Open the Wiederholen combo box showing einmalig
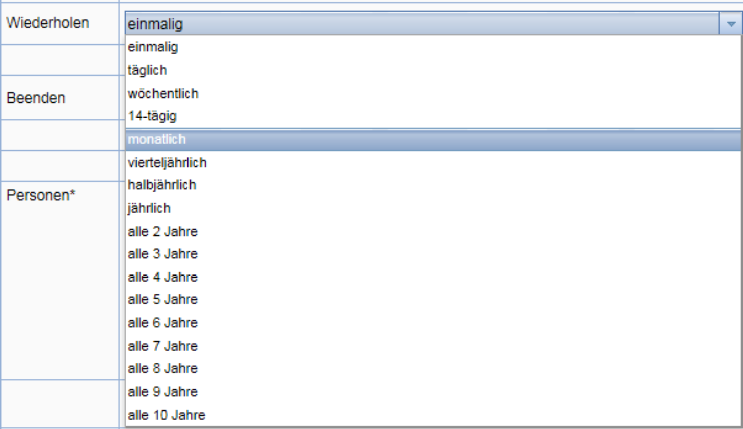743x429 pixels. click(433, 23)
